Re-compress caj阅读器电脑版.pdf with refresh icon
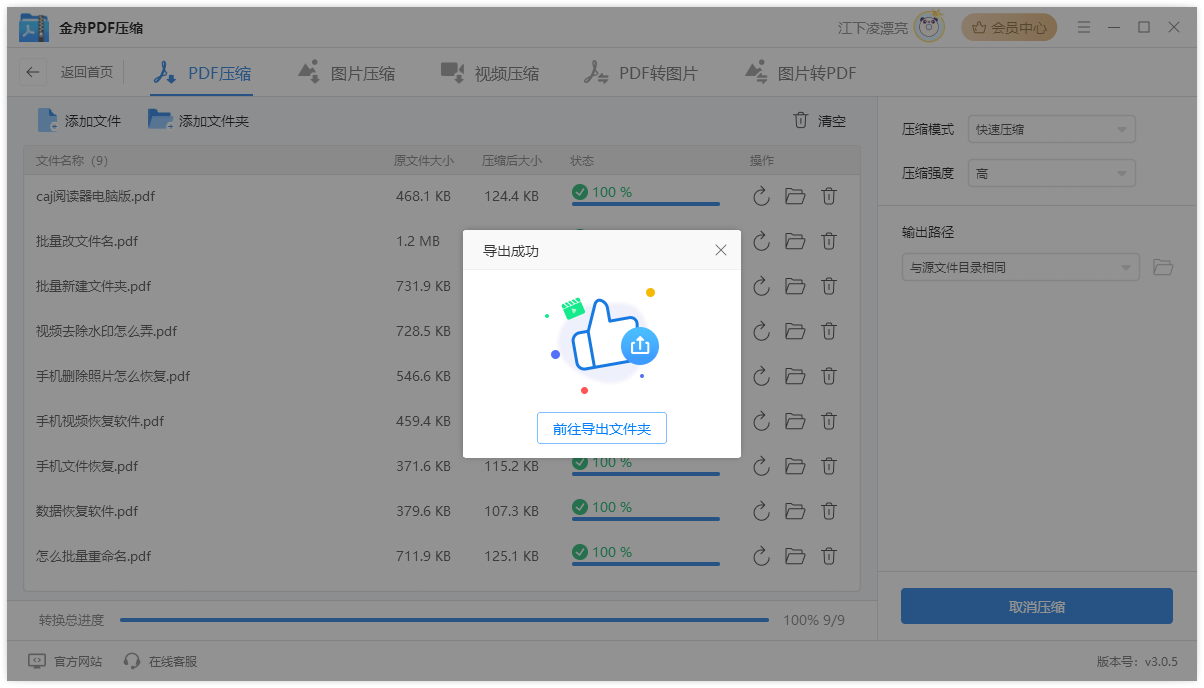Screen dimensions: 1204x688 click(761, 197)
